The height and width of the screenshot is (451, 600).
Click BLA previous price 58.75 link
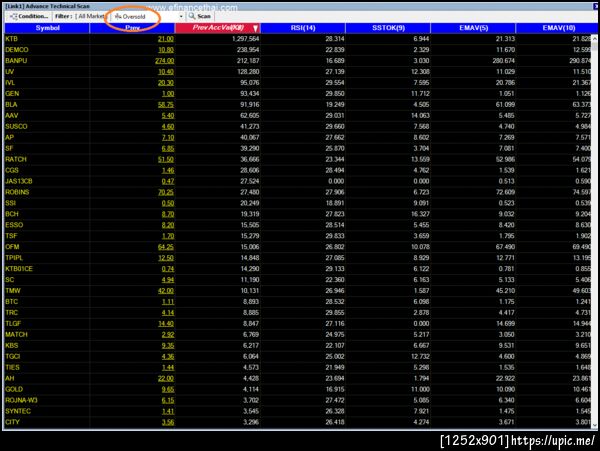pos(166,105)
